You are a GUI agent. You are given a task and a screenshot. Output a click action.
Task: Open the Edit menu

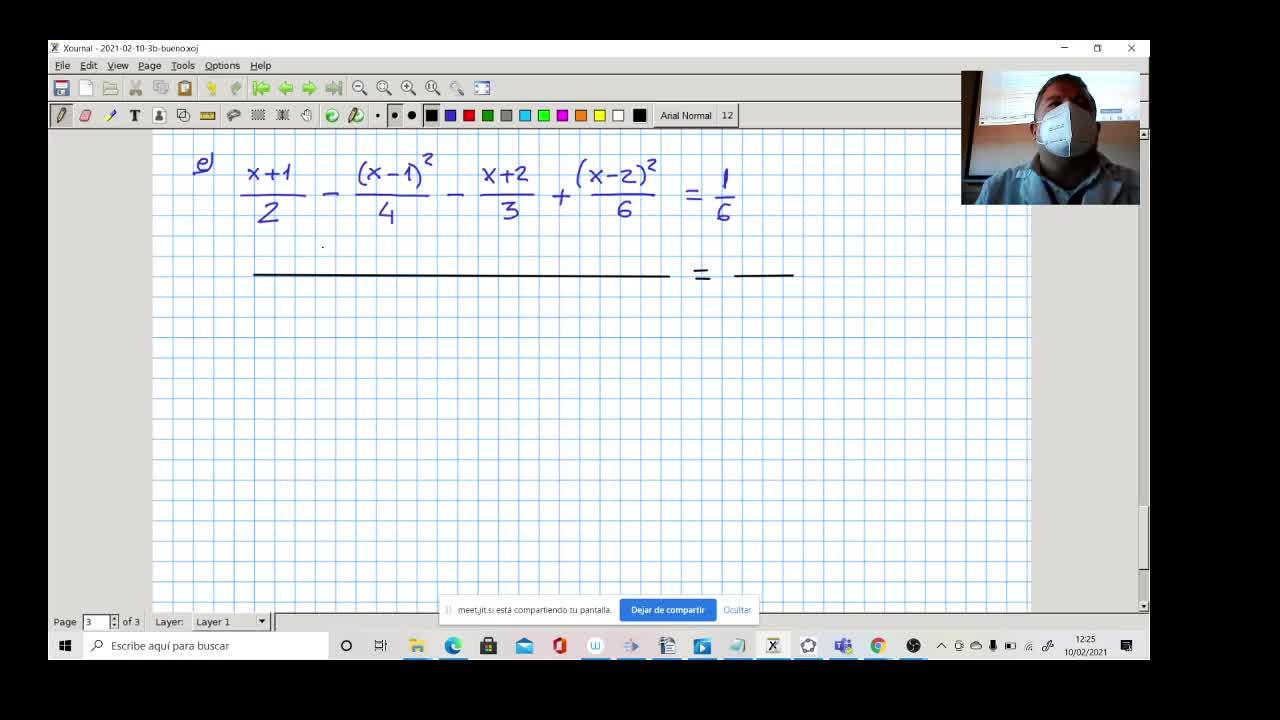[89, 66]
